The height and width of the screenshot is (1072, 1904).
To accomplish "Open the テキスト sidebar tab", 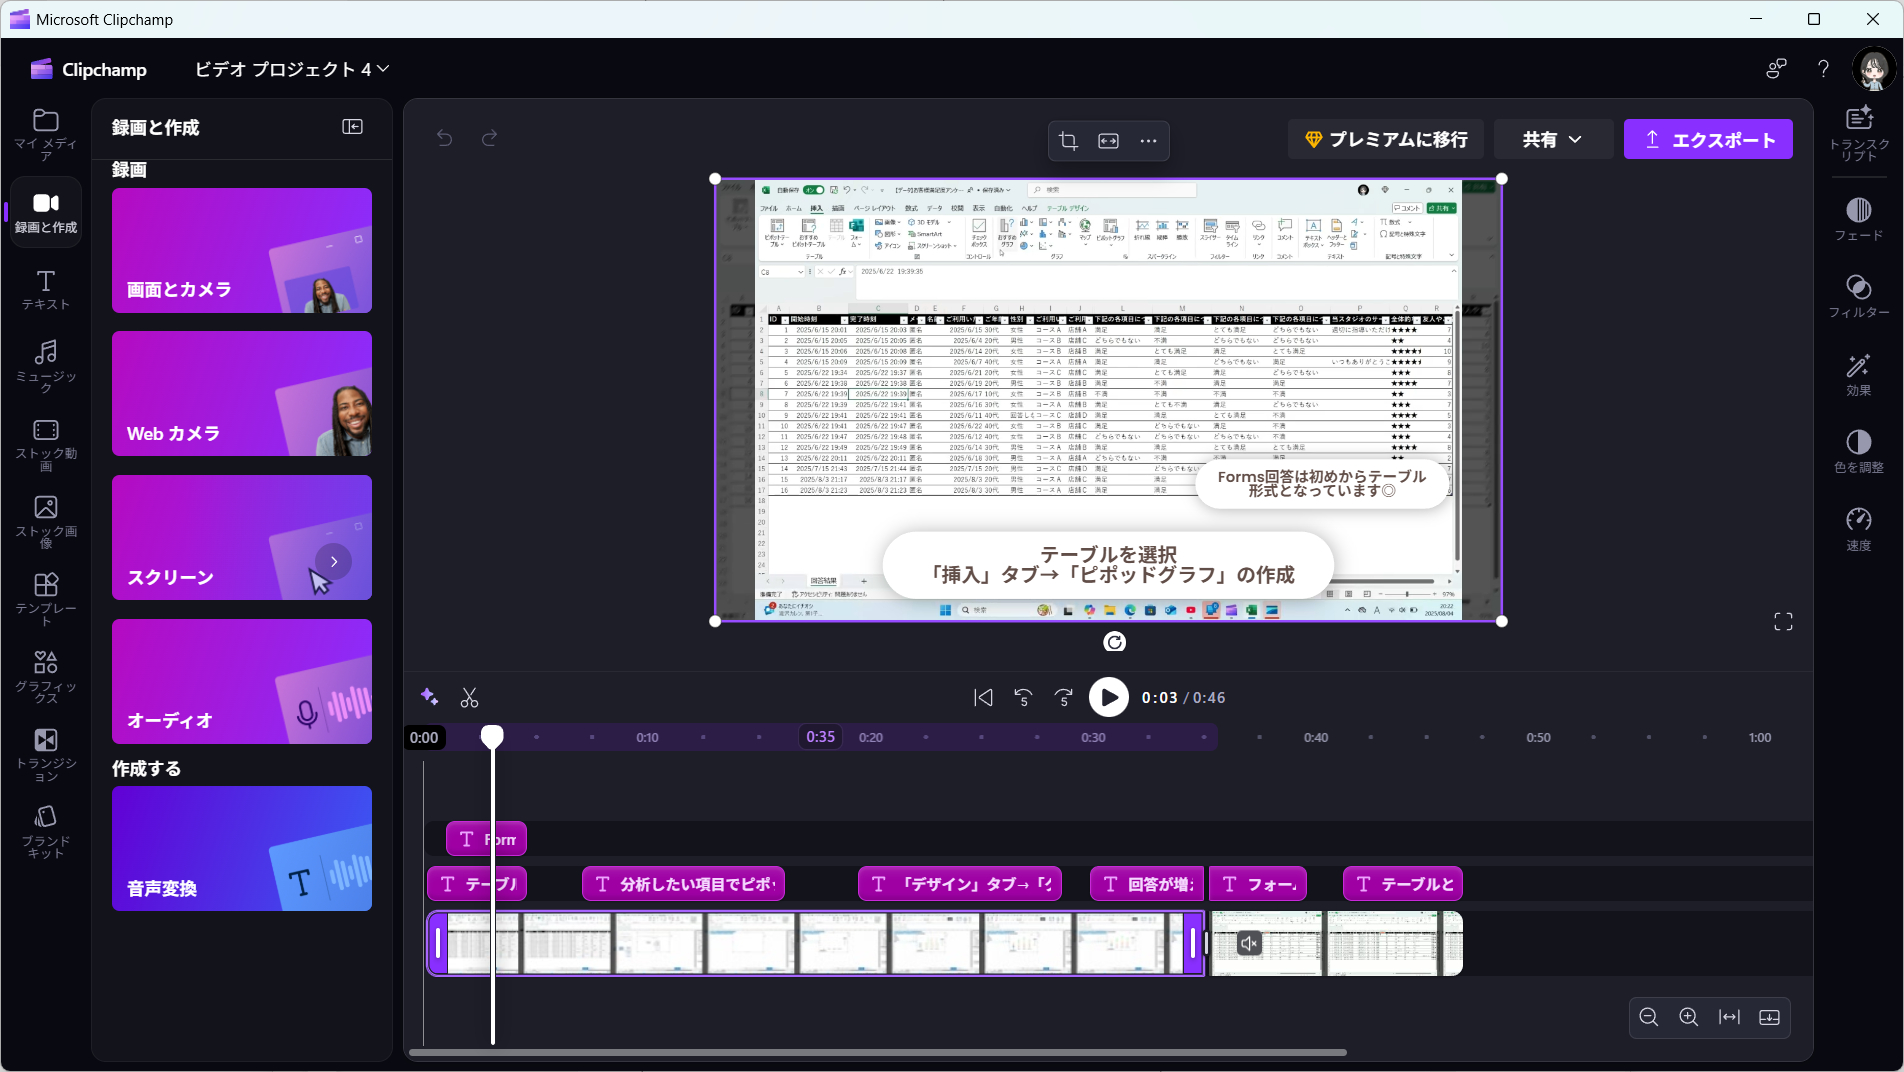I will pyautogui.click(x=46, y=290).
